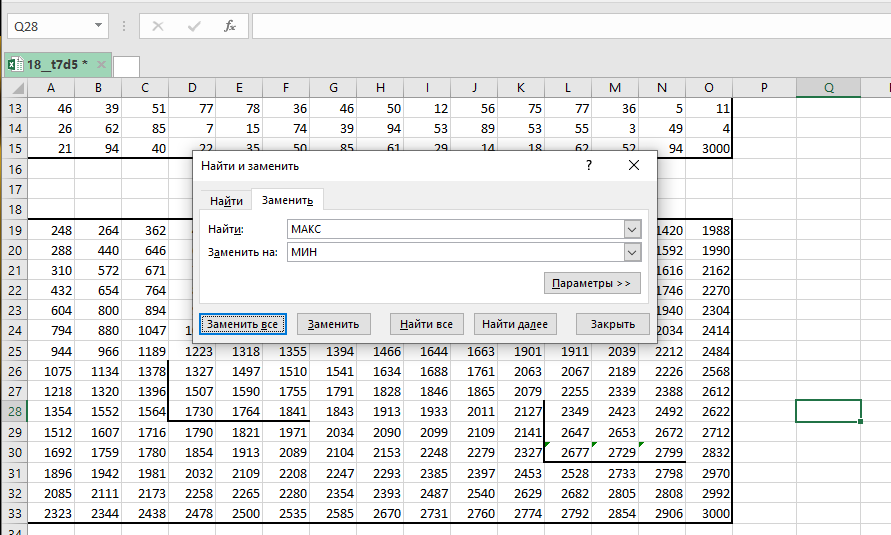Expand options with 'Параметры >>' button
Image resolution: width=891 pixels, height=535 pixels.
pyautogui.click(x=592, y=283)
